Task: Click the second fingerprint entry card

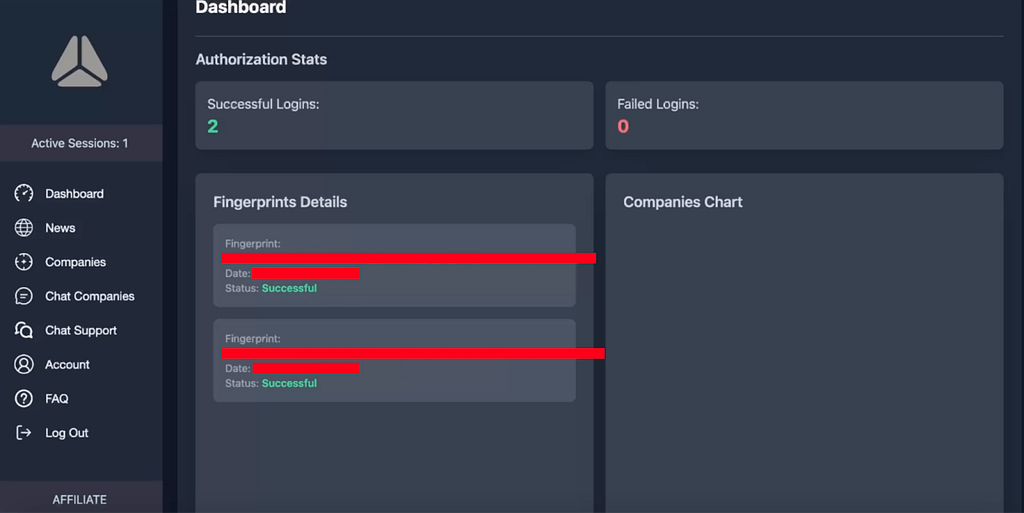Action: (394, 360)
